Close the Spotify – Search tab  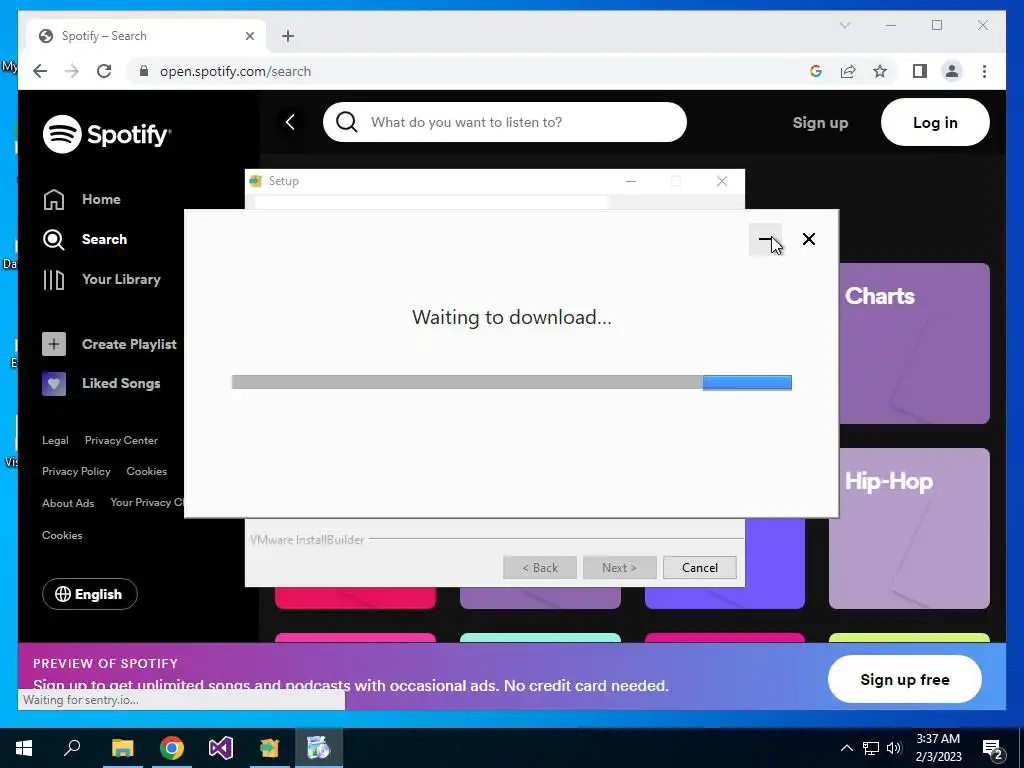(x=249, y=36)
